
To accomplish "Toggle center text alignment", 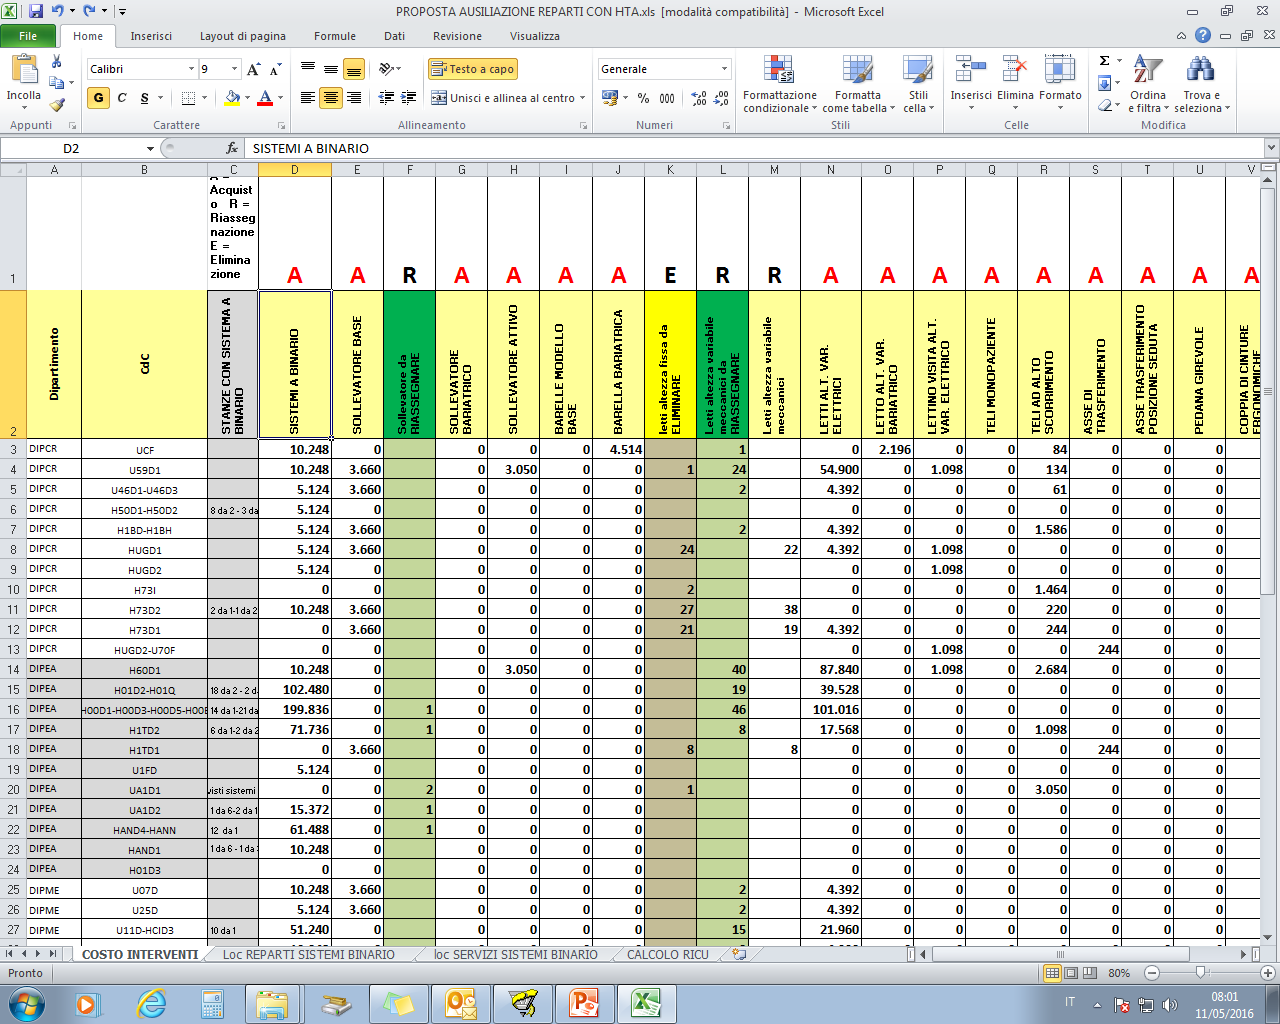I will (331, 98).
